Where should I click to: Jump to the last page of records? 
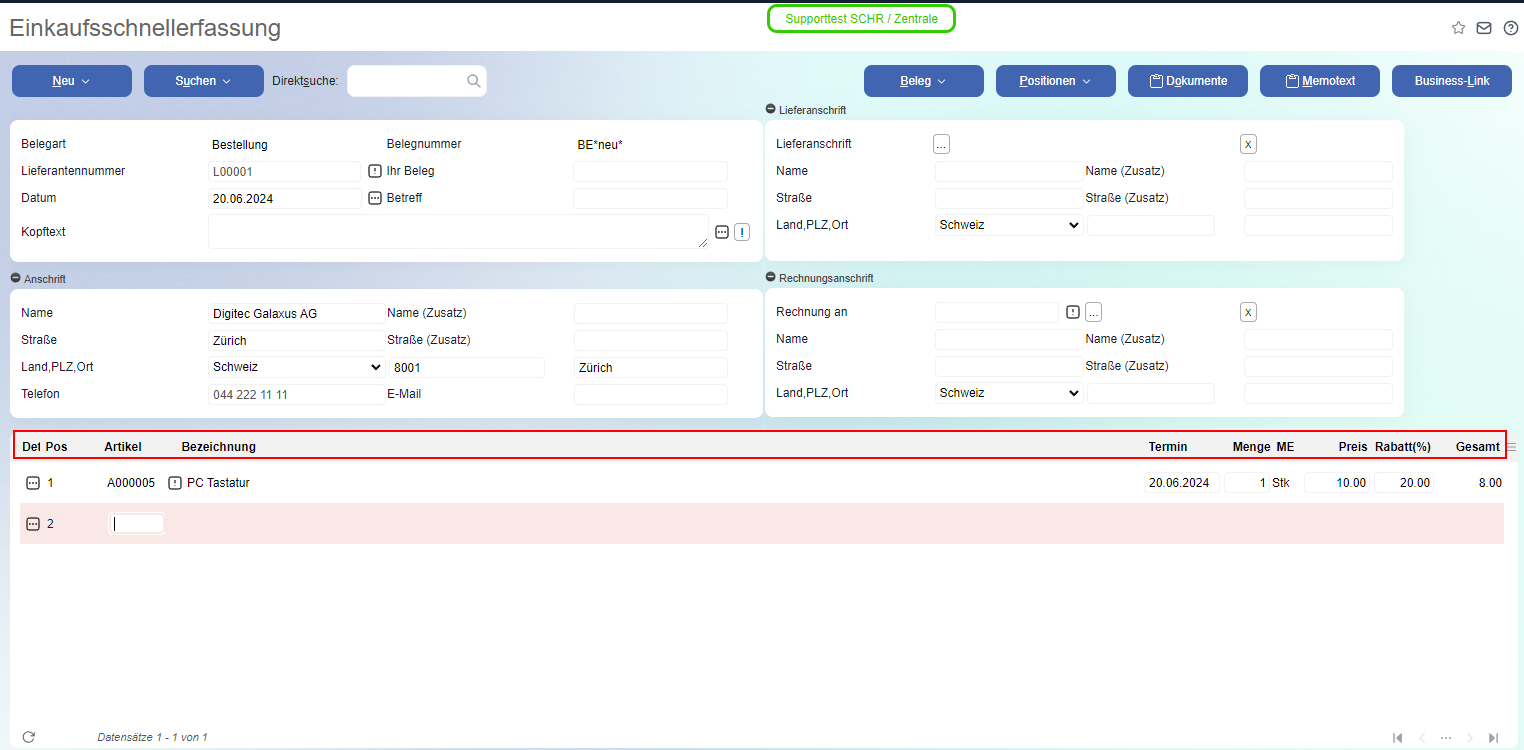point(1494,738)
